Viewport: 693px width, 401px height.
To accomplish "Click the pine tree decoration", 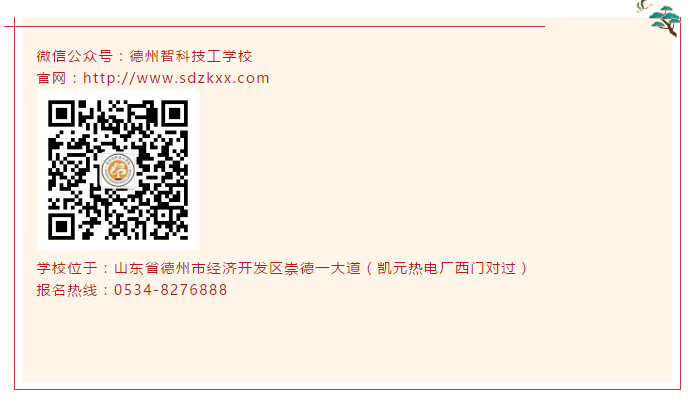I will 666,21.
